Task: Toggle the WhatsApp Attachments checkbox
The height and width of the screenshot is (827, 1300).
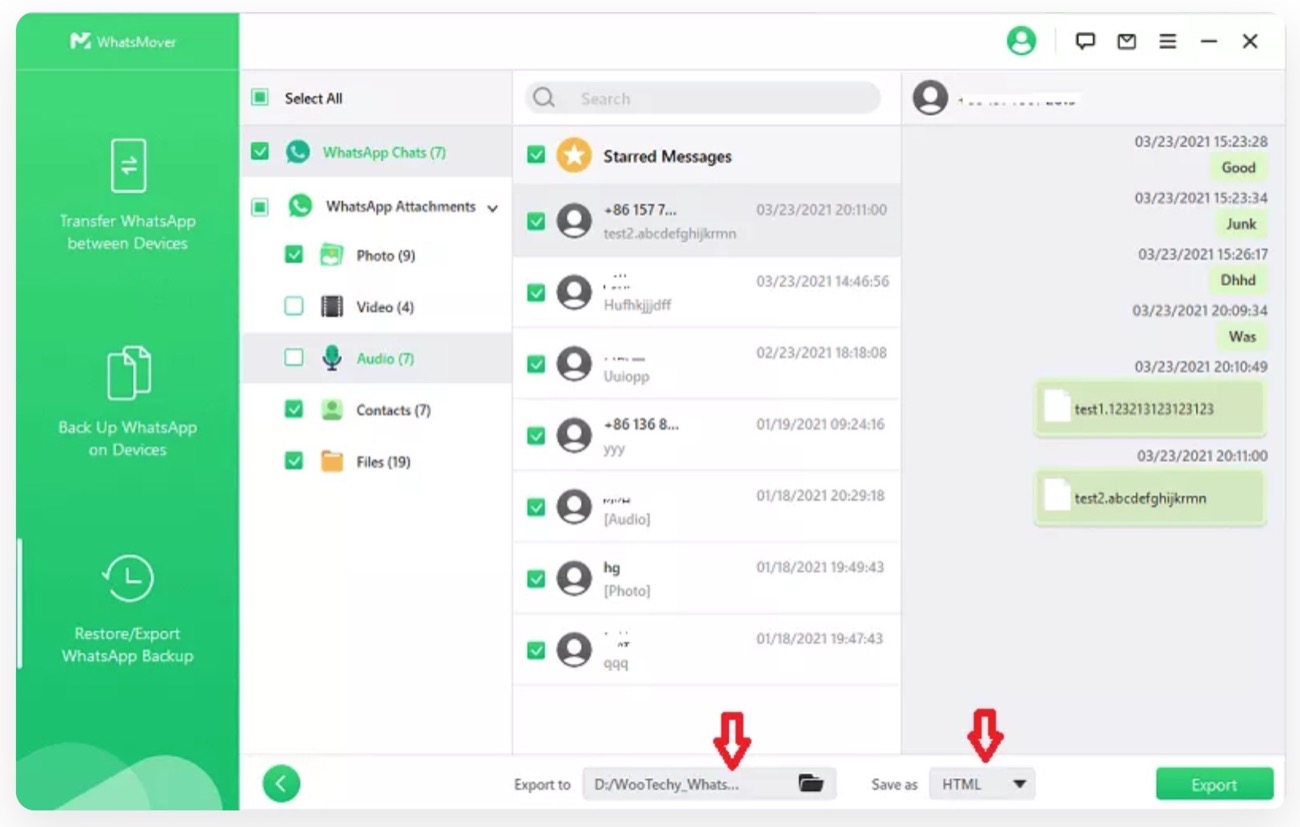Action: [260, 207]
